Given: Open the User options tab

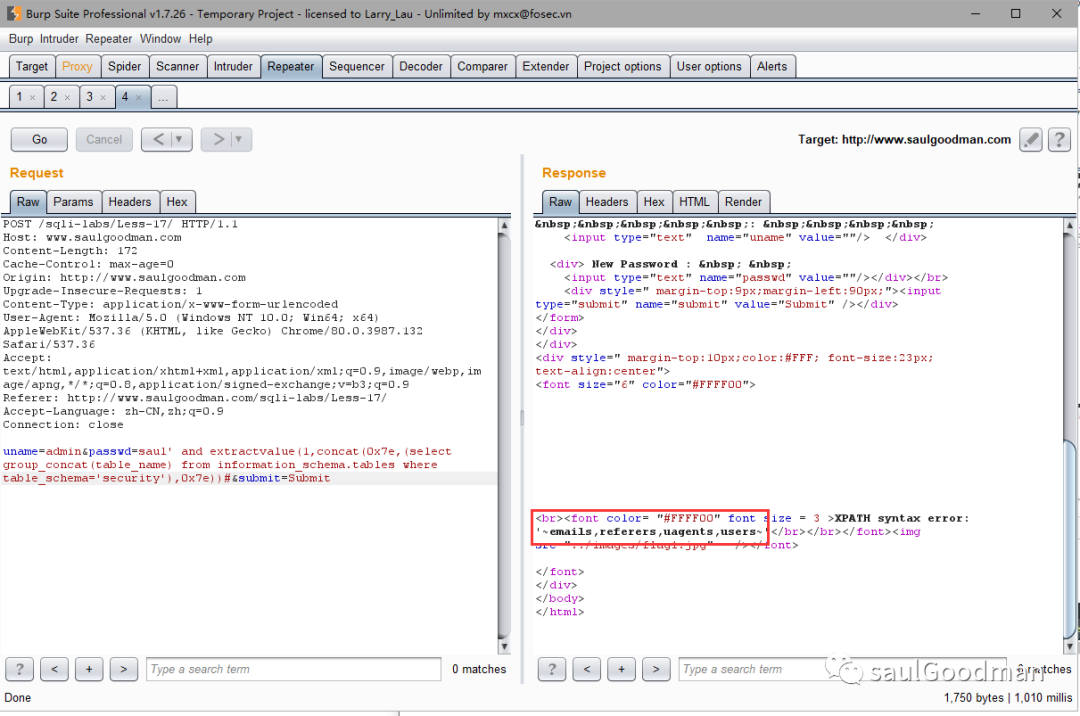Looking at the screenshot, I should (x=709, y=67).
